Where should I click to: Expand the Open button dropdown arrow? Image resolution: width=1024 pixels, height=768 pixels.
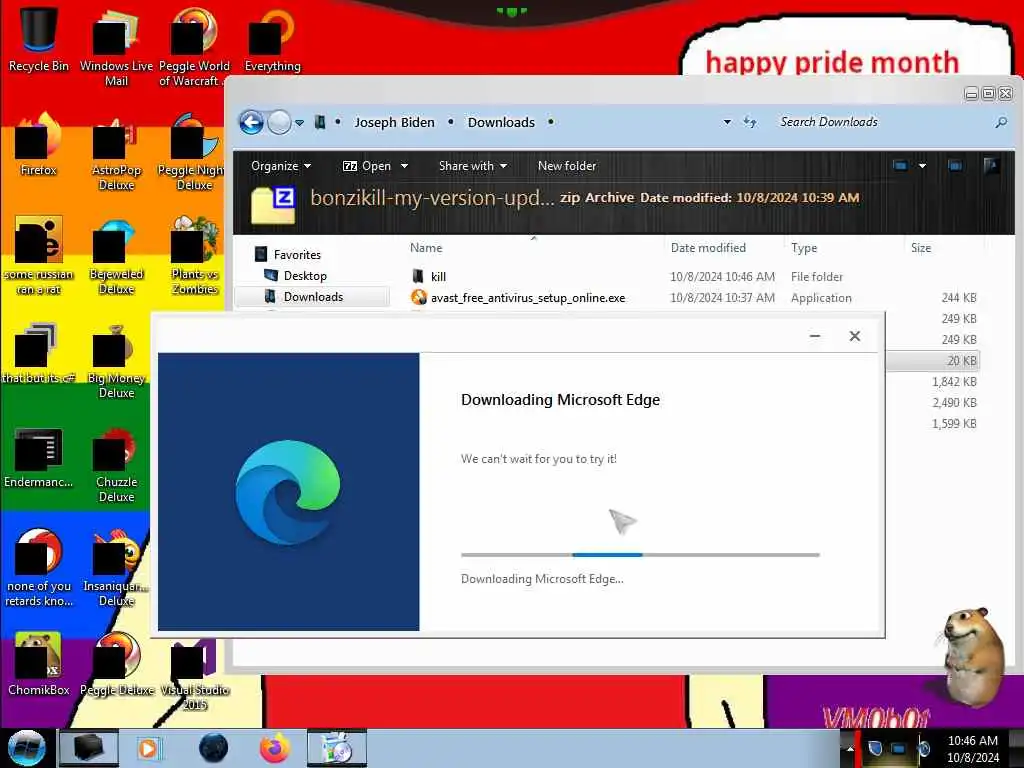404,166
